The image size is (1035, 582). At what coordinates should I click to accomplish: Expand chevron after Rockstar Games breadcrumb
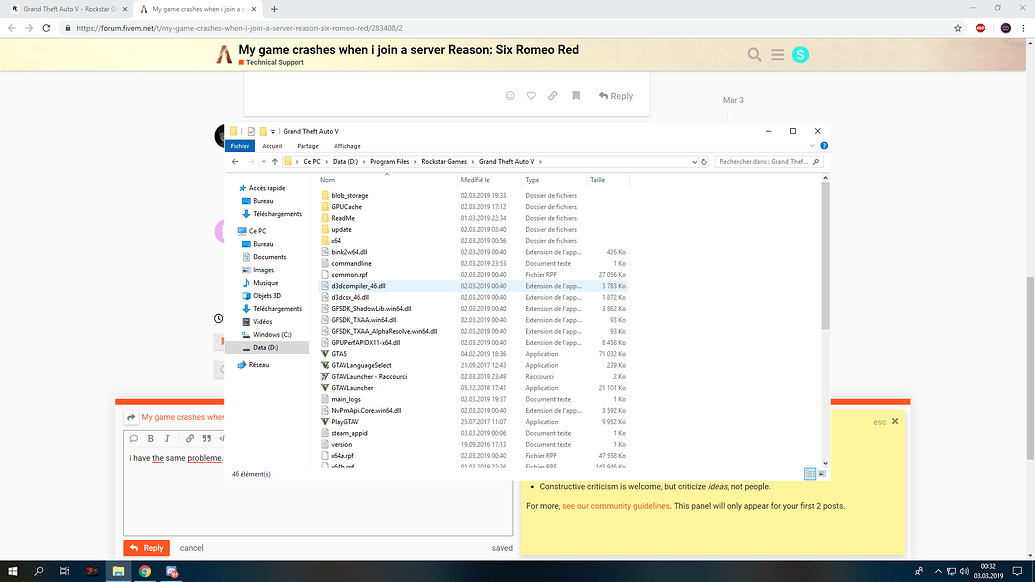[x=473, y=162]
